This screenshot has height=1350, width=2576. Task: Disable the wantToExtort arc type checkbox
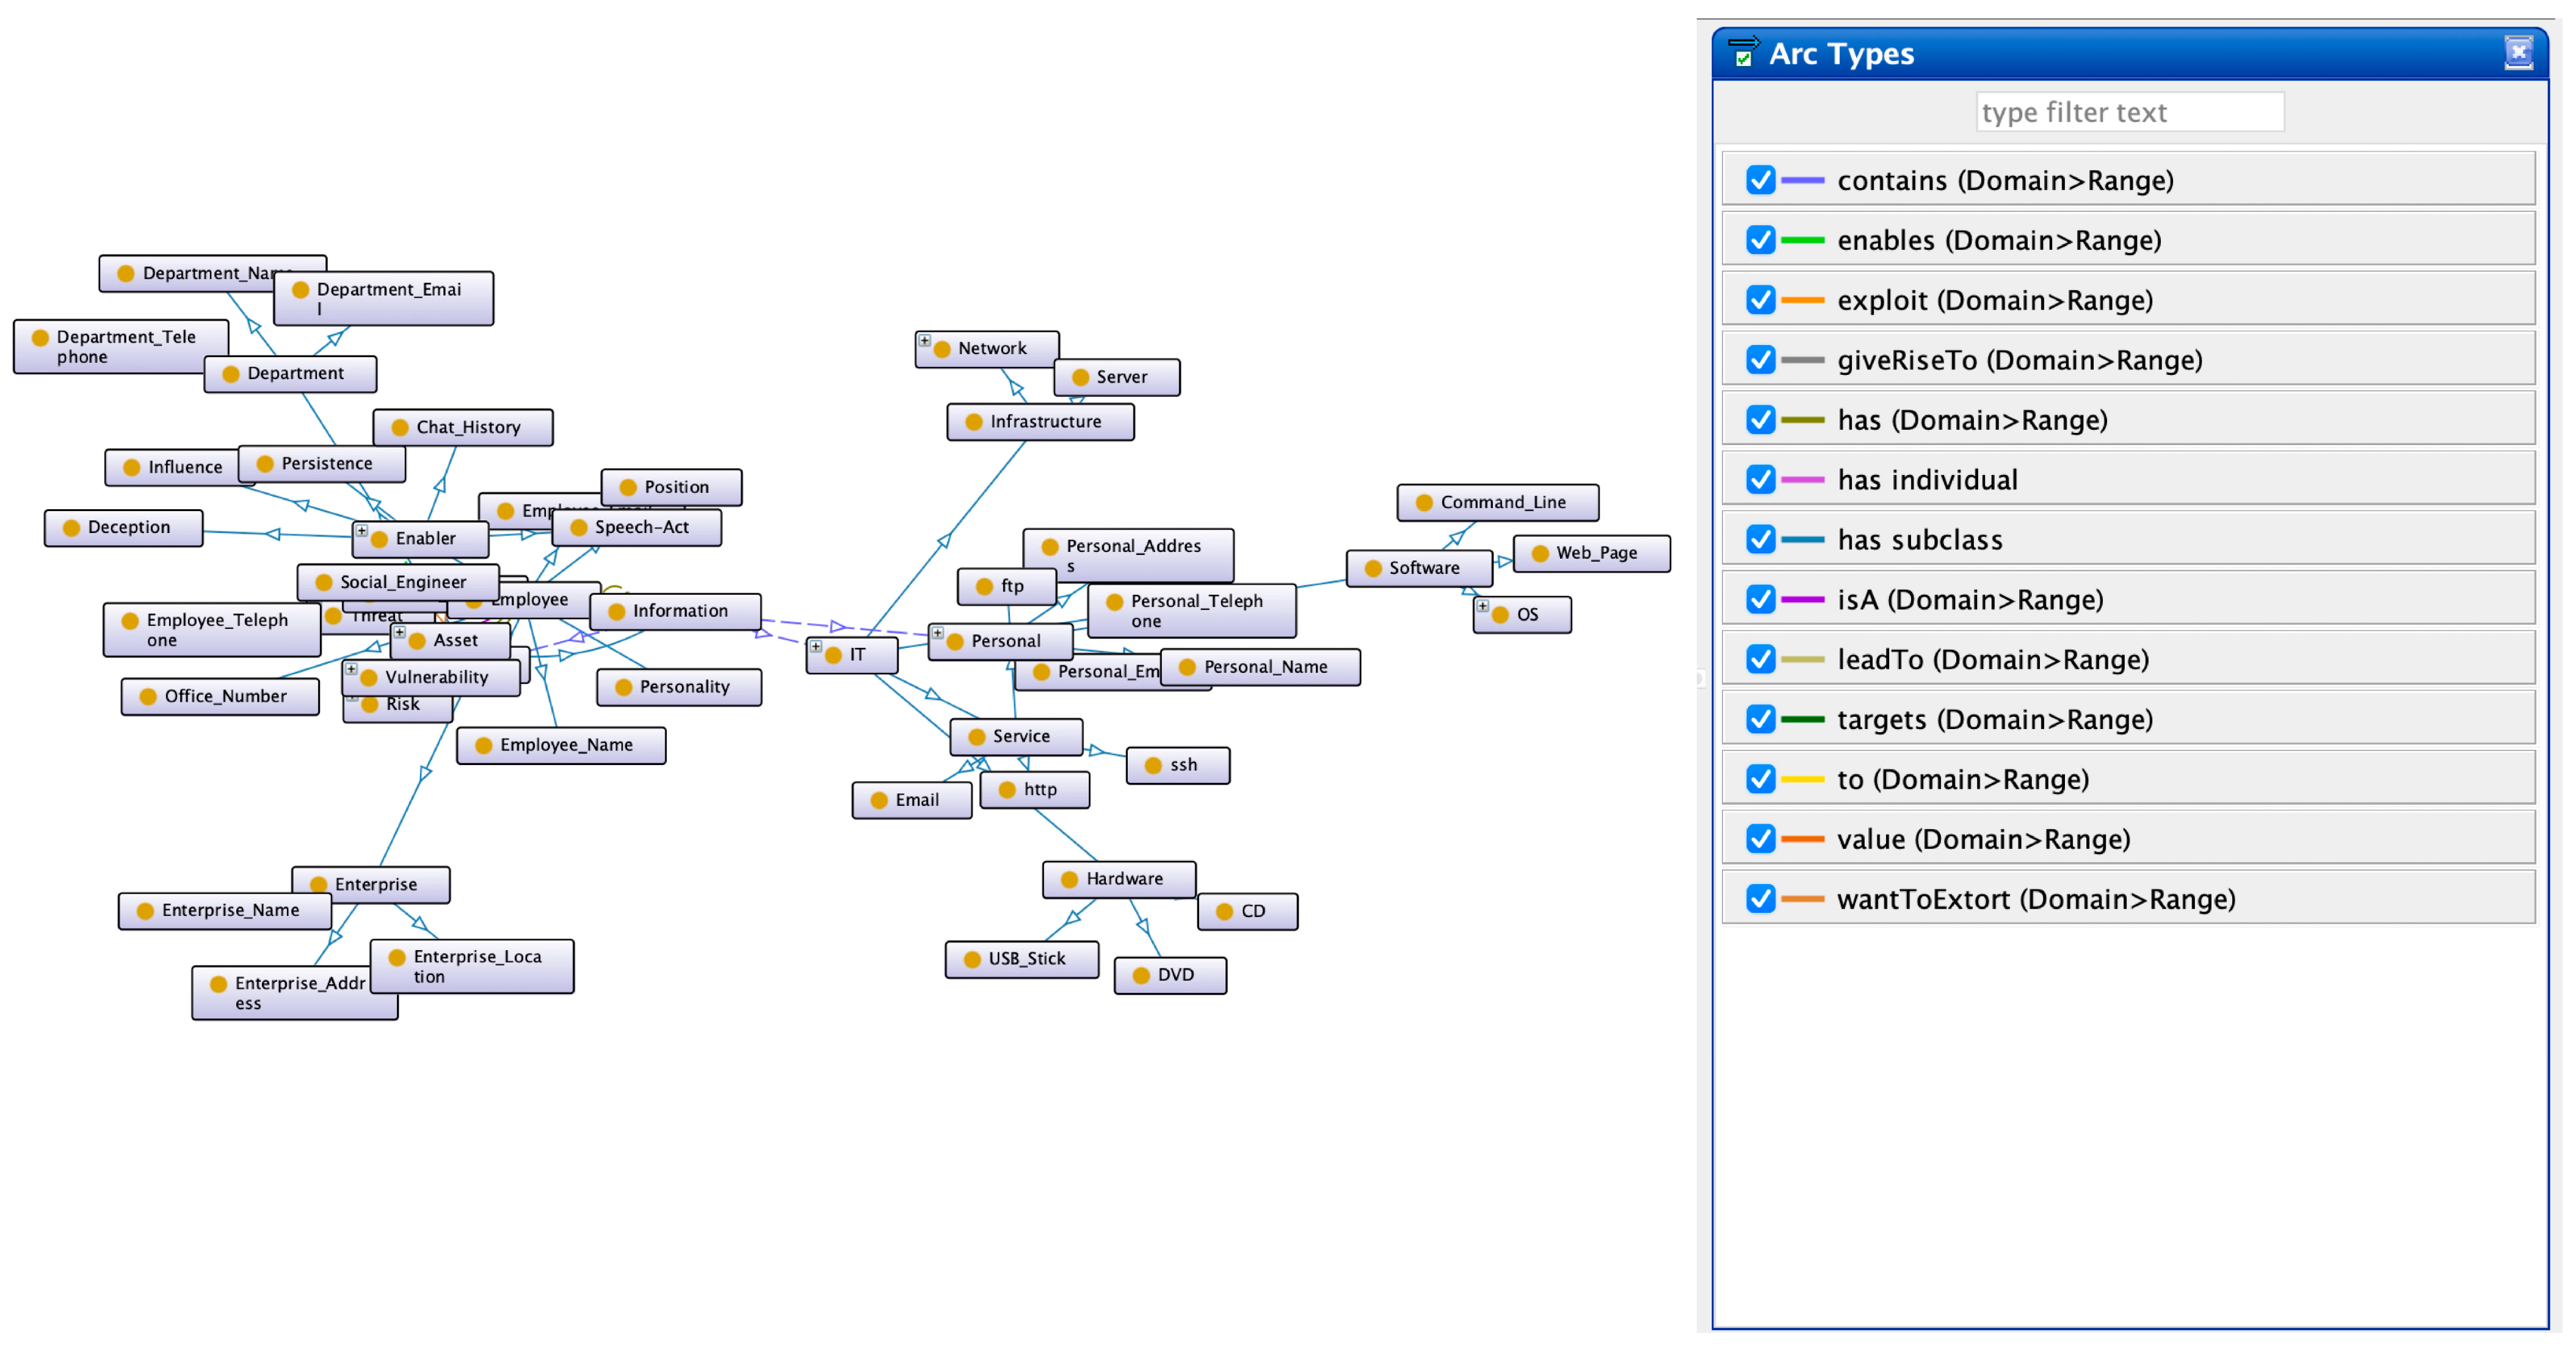(1760, 899)
